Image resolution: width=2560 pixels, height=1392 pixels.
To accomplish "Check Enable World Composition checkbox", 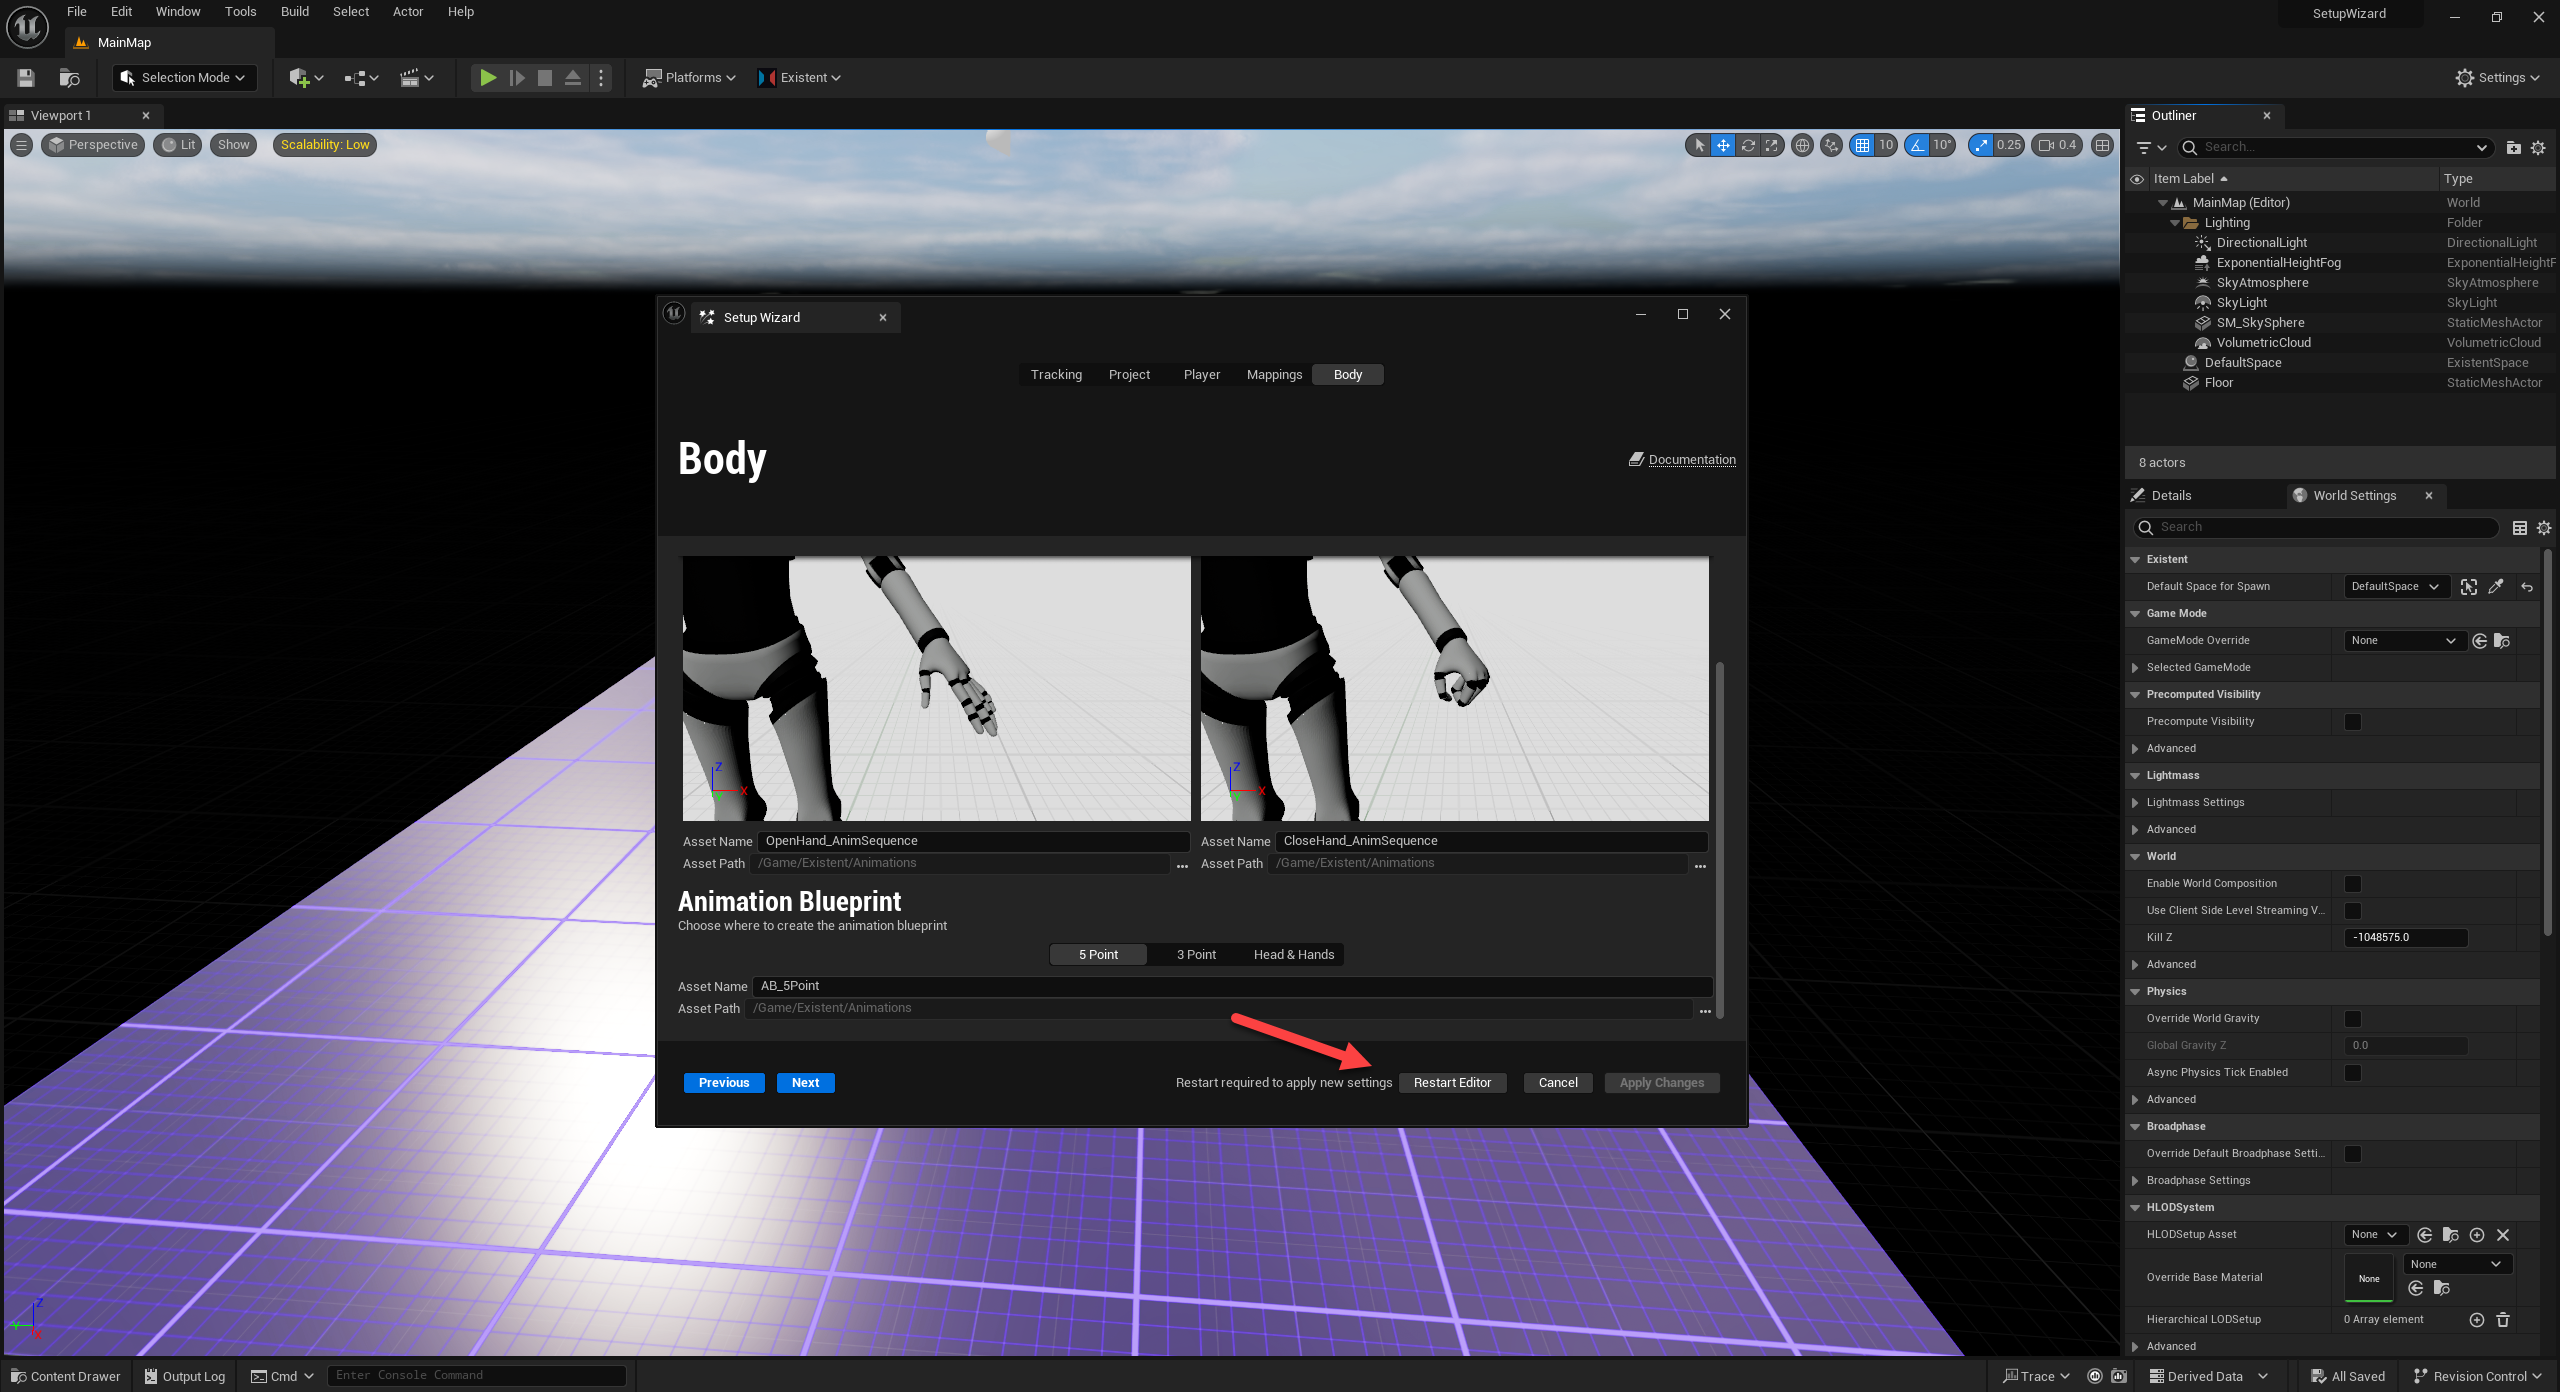I will point(2353,884).
